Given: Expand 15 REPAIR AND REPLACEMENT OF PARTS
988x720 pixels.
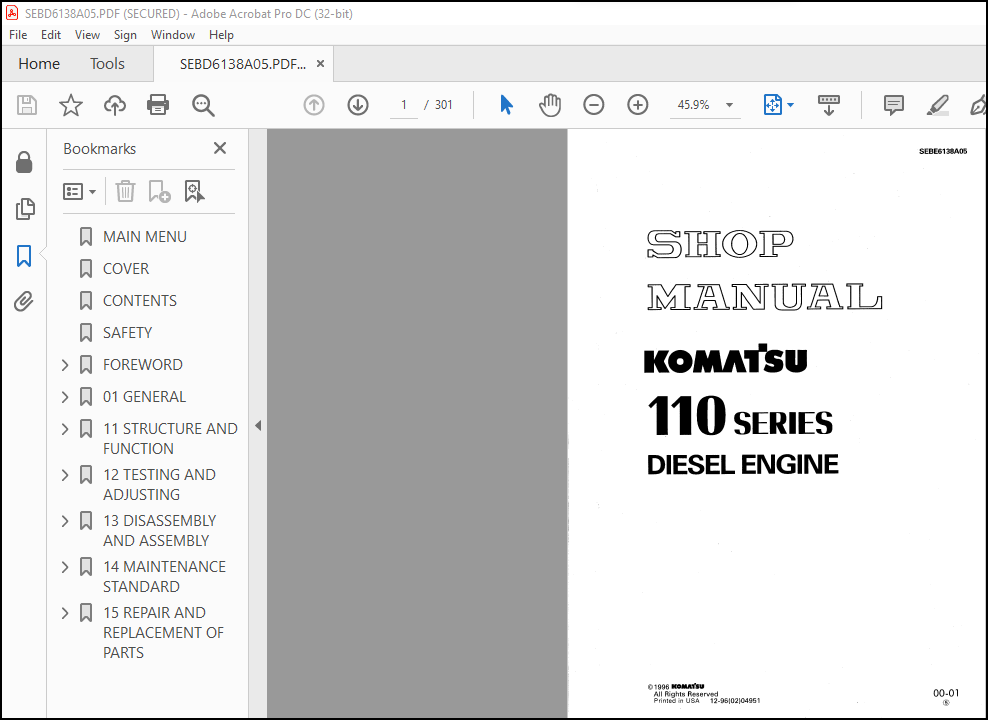Looking at the screenshot, I should [65, 613].
